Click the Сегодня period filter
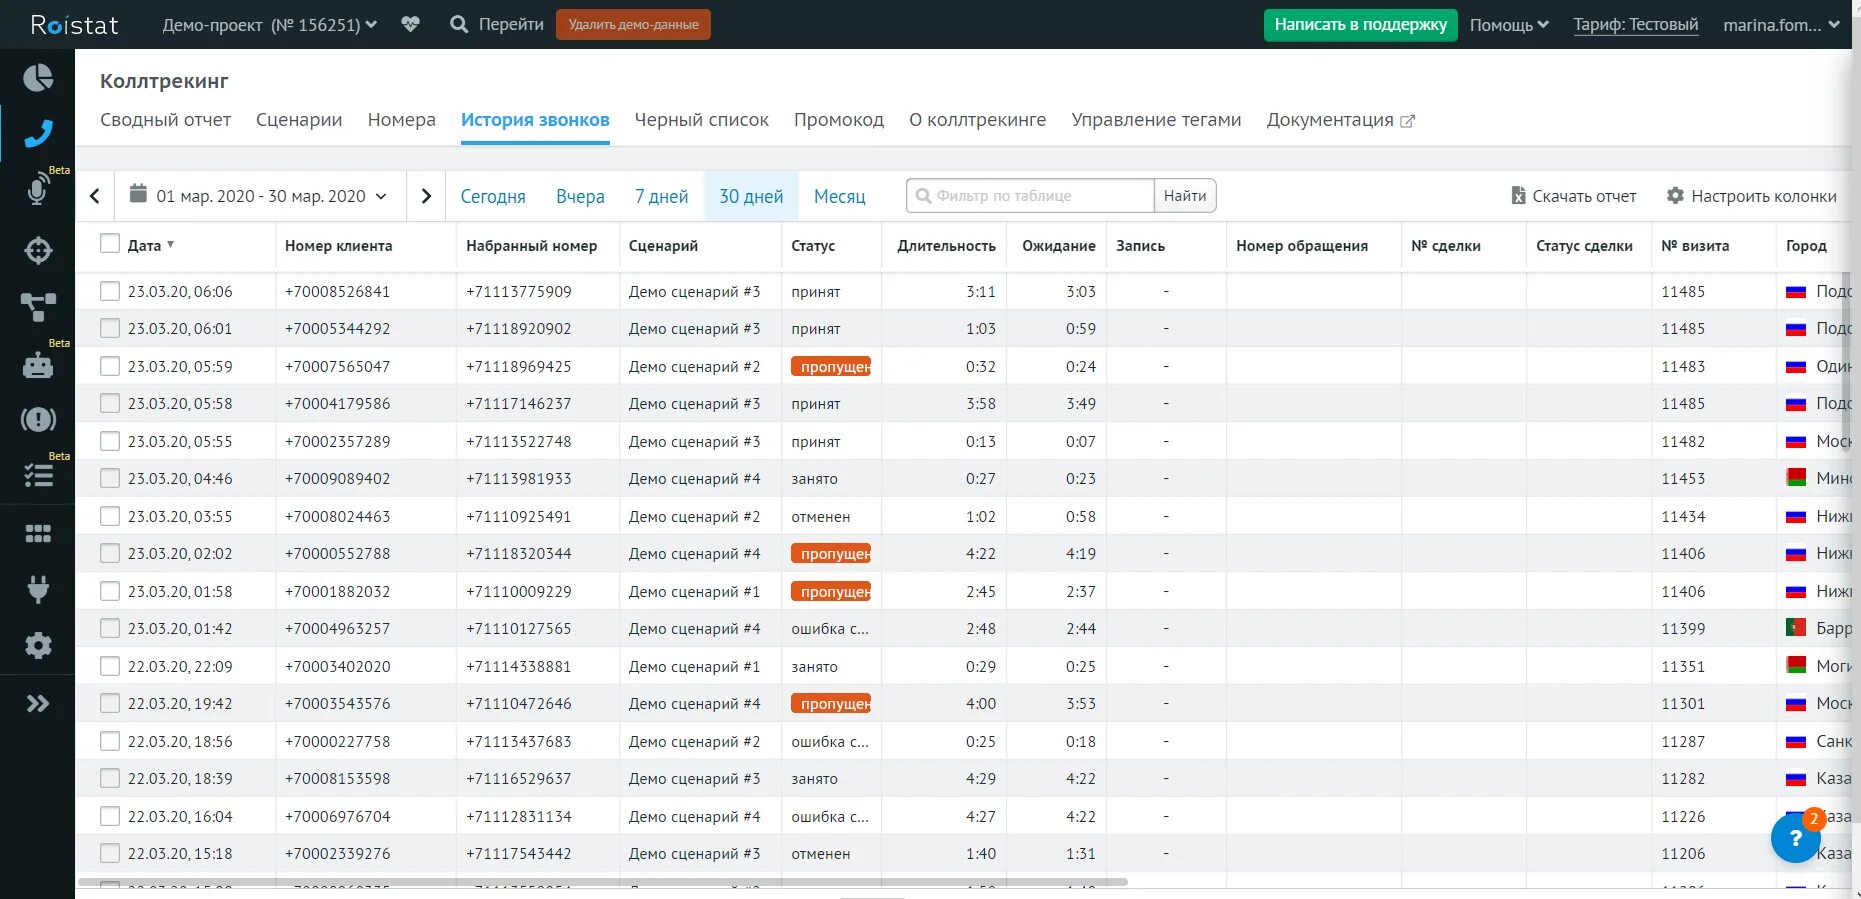This screenshot has height=899, width=1861. tap(493, 197)
